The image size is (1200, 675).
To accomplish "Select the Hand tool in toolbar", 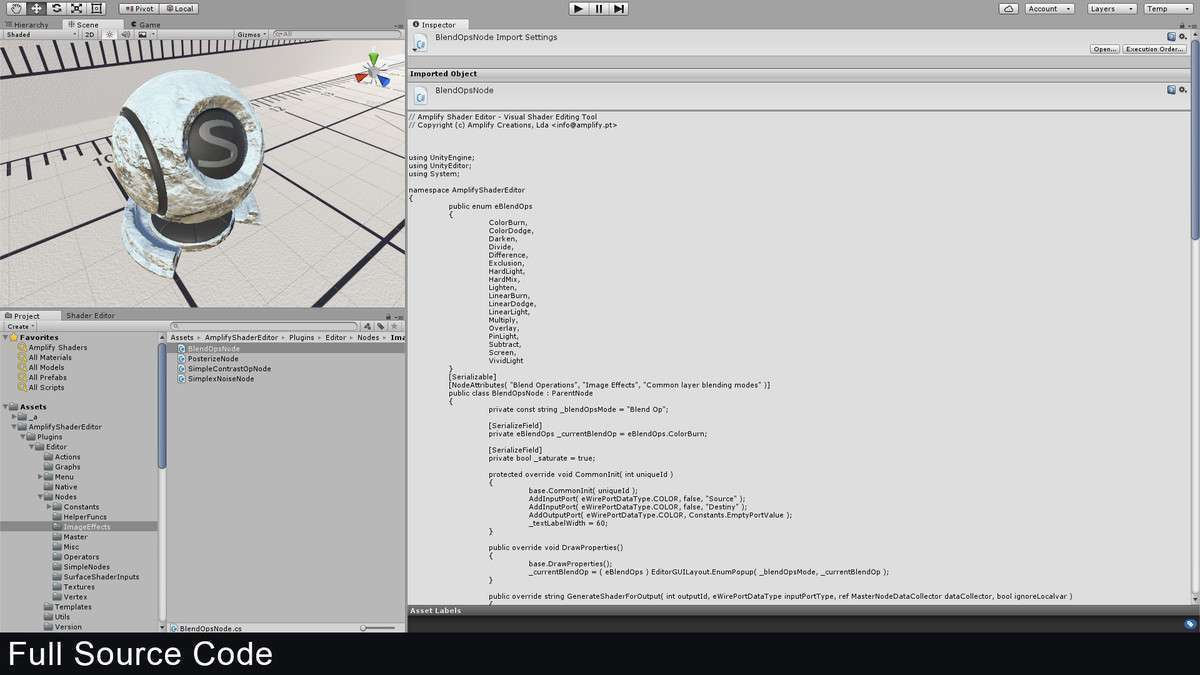I will 14,8.
